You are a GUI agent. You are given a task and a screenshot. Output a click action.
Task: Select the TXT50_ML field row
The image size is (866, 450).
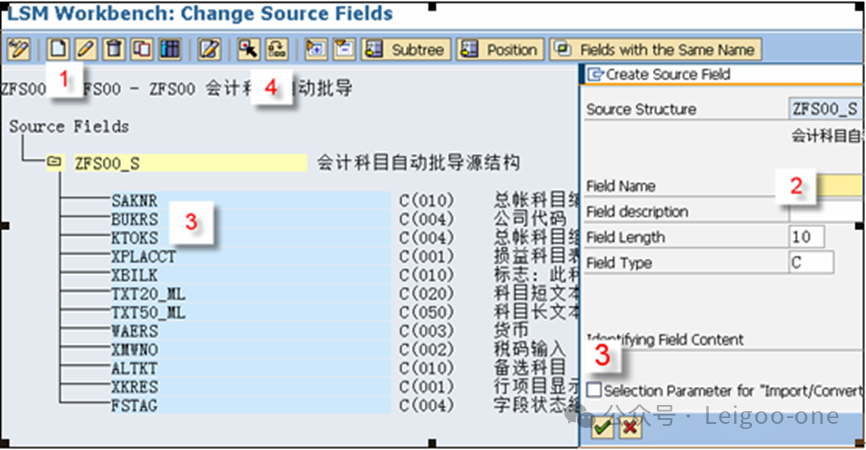point(148,313)
